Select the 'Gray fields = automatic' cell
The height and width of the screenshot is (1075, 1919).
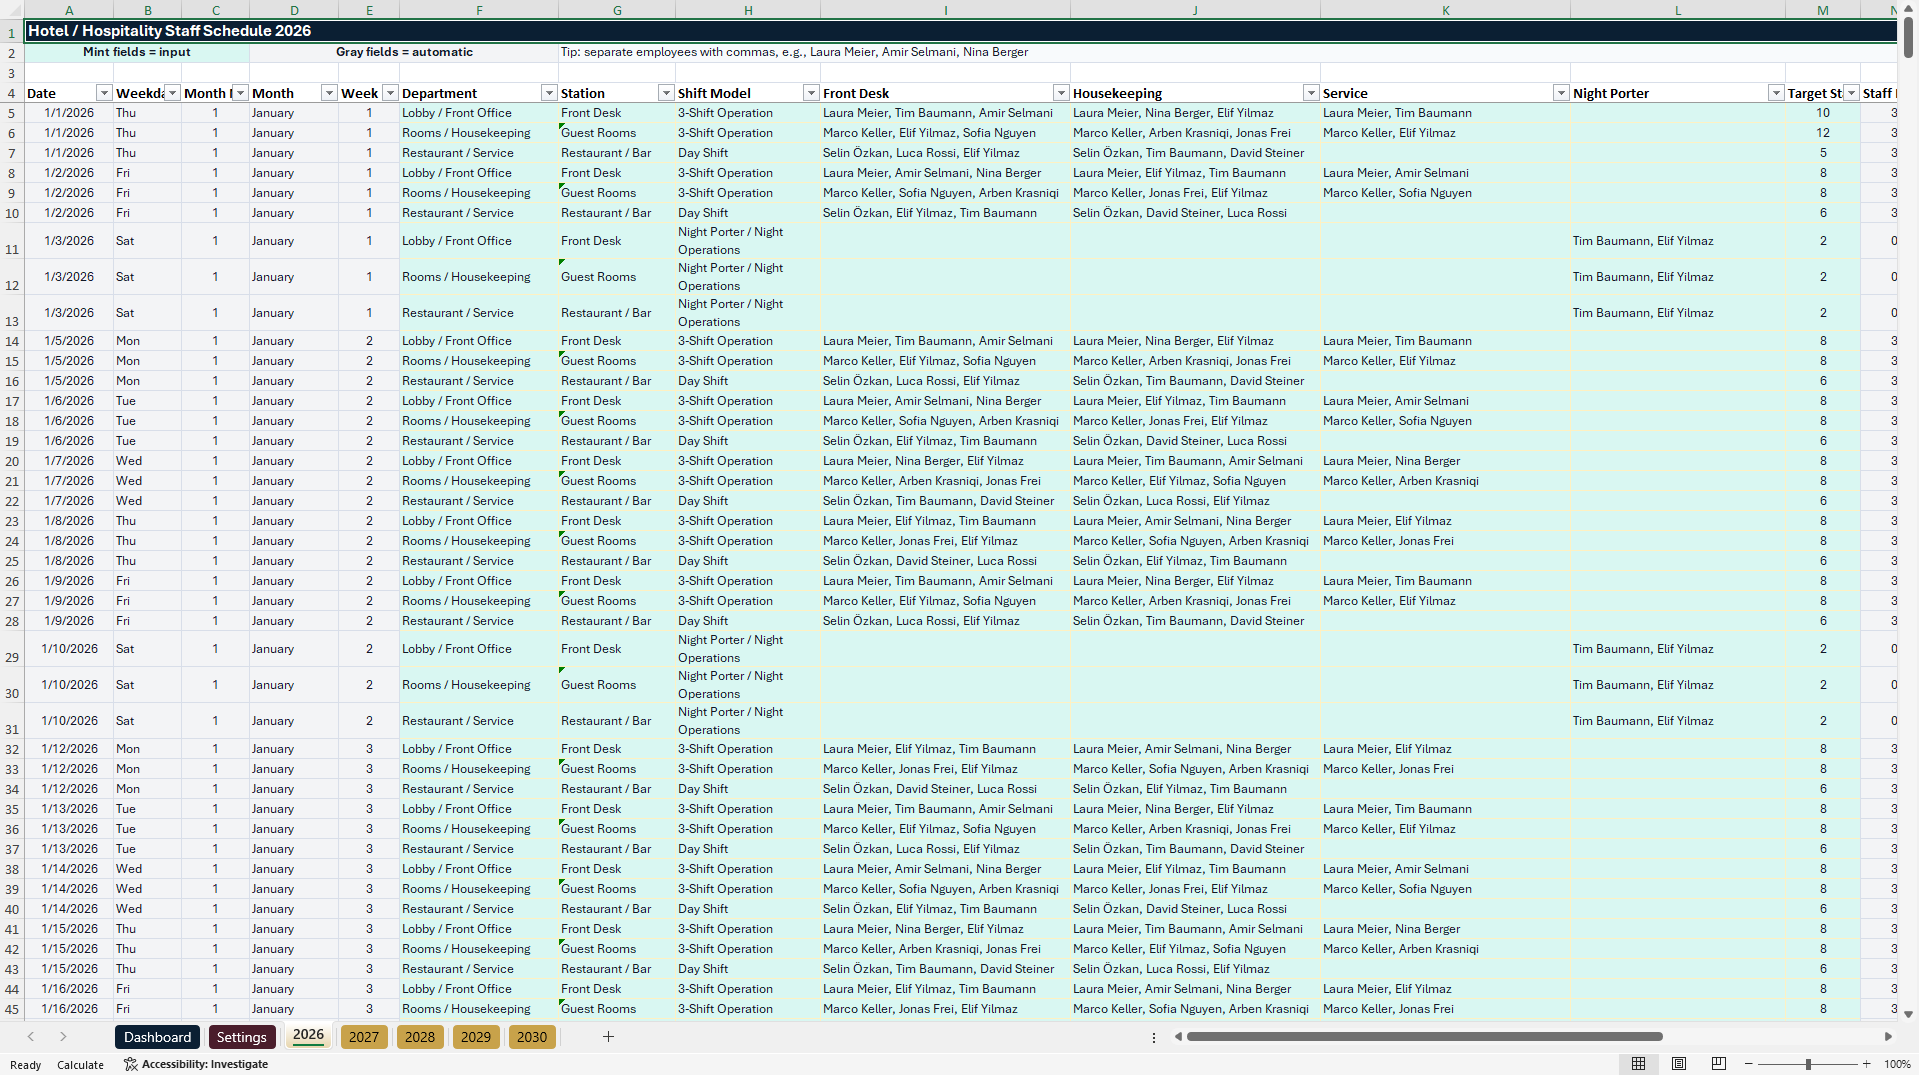tap(404, 52)
